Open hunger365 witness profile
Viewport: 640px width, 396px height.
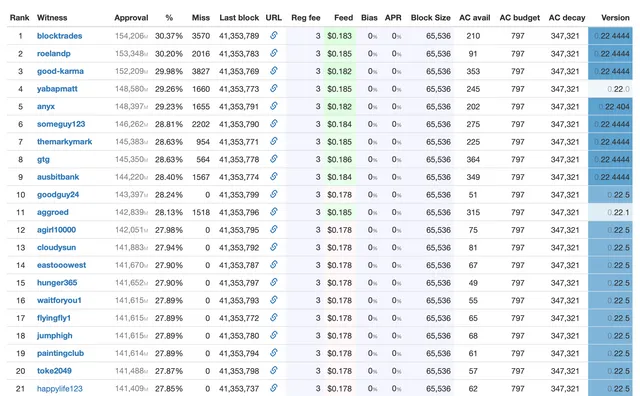57,283
